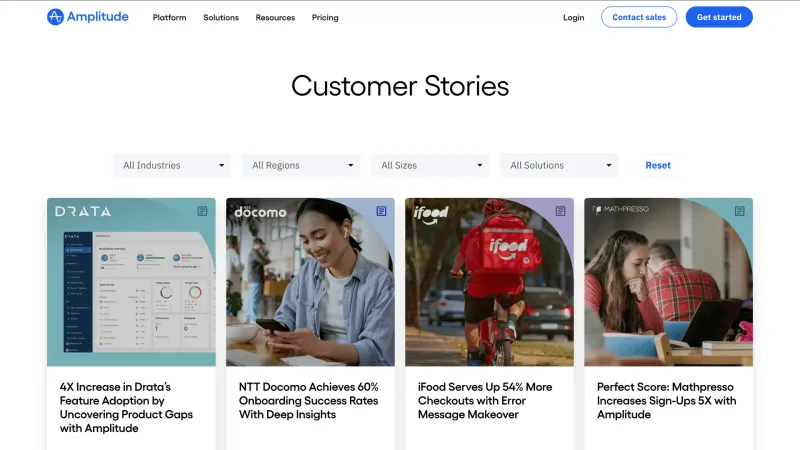Click the docomo logo on its card
The height and width of the screenshot is (450, 800).
point(260,212)
